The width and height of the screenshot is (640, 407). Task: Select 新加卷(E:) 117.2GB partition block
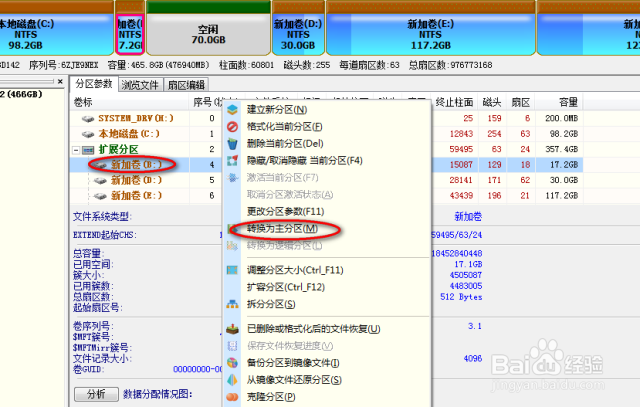coord(431,34)
